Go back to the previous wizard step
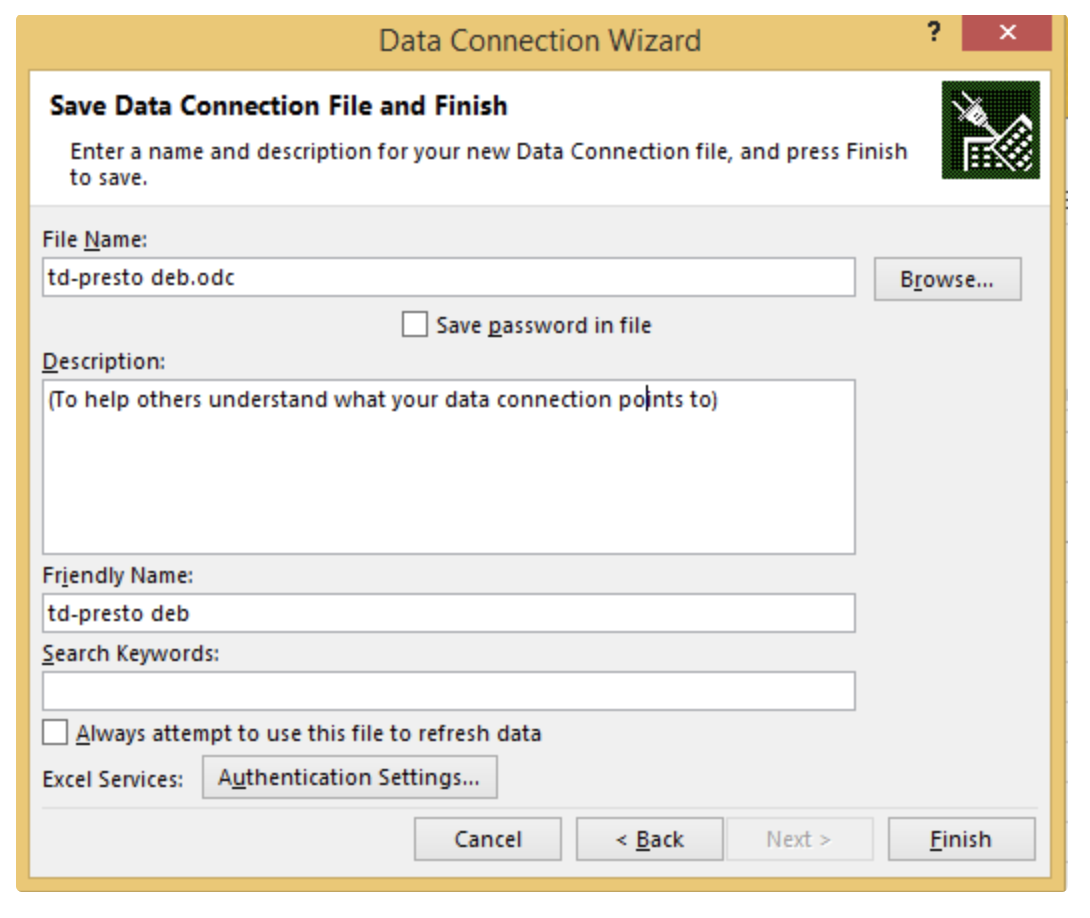This screenshot has width=1090, height=918. click(x=649, y=840)
